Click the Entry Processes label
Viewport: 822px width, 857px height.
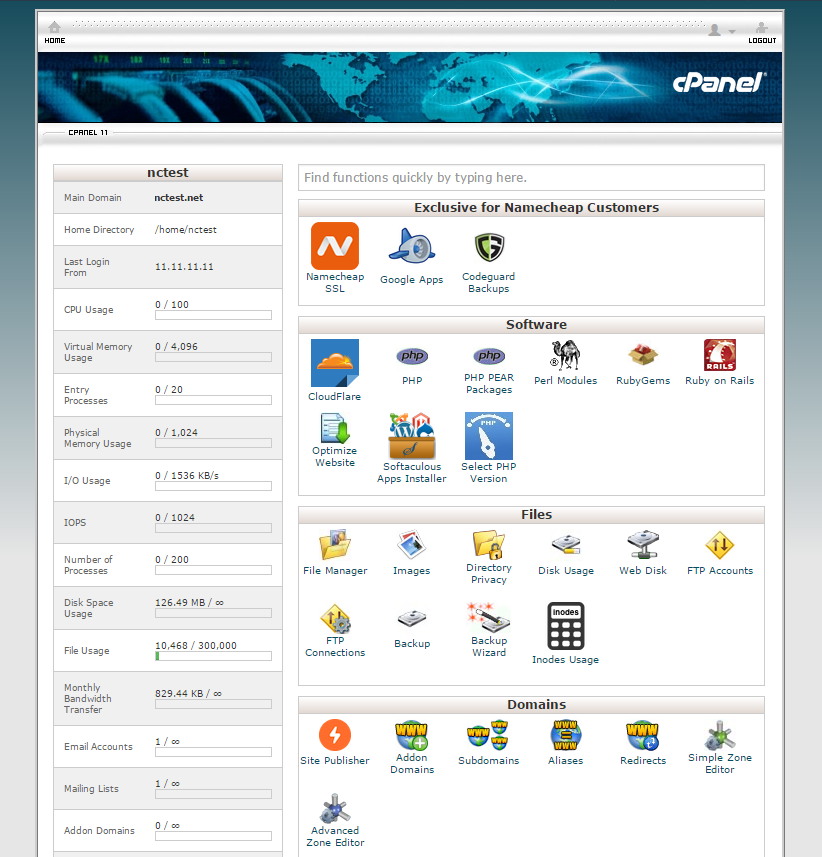click(86, 395)
